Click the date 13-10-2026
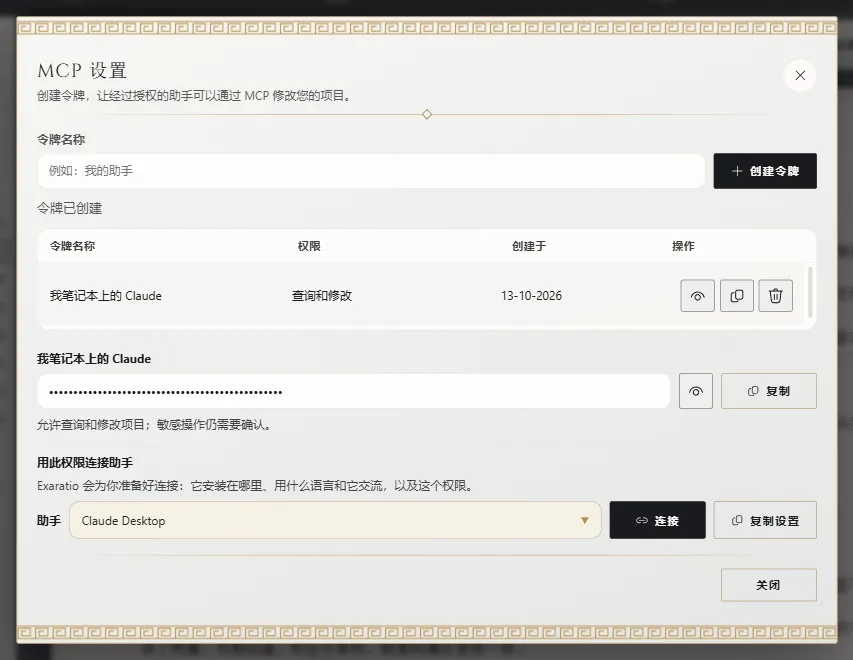The image size is (853, 660). coord(531,295)
